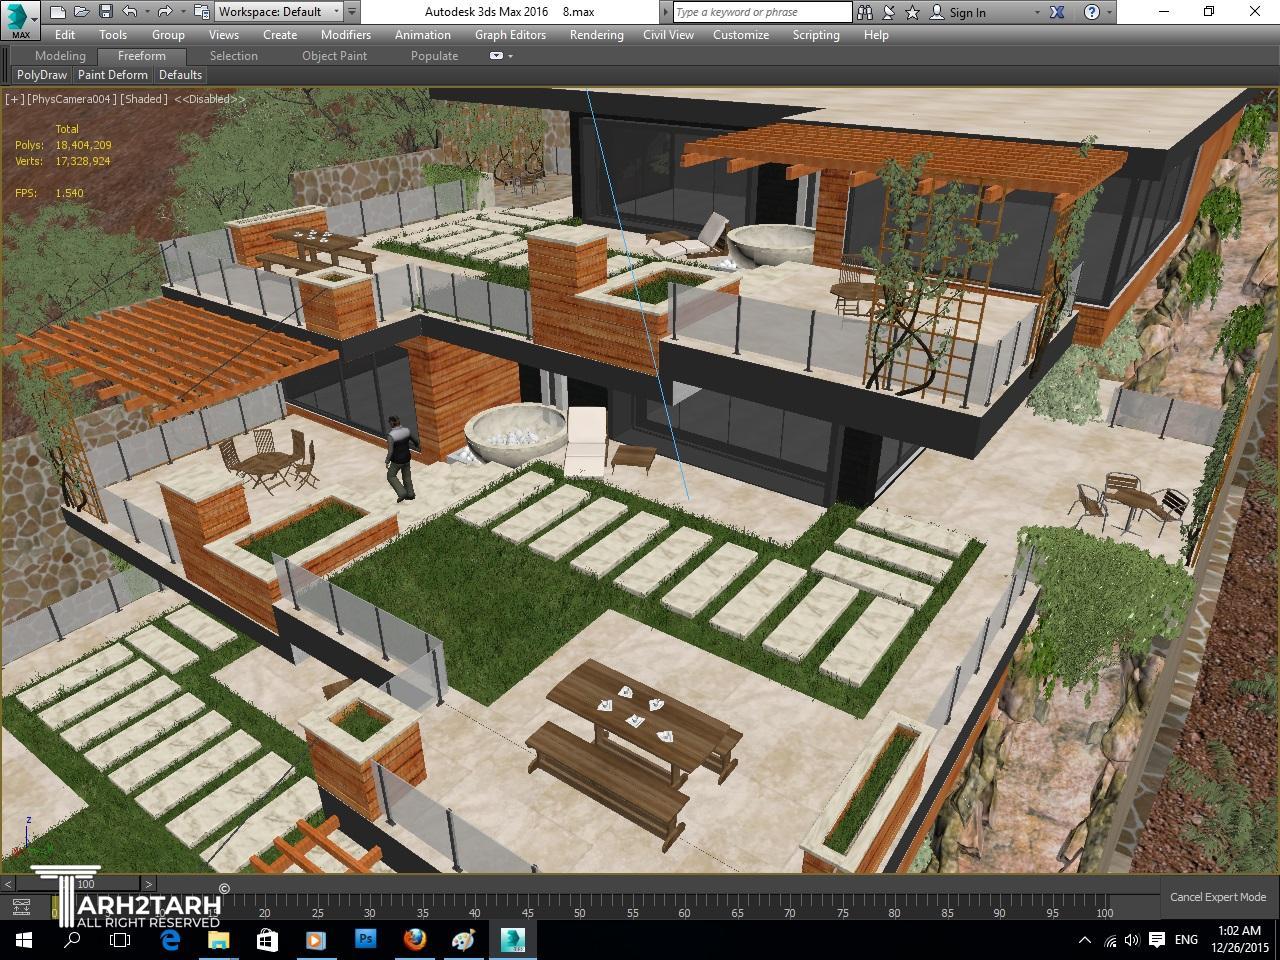Viewport: 1280px width, 960px height.
Task: Save the scene with the floppy icon
Action: (105, 12)
